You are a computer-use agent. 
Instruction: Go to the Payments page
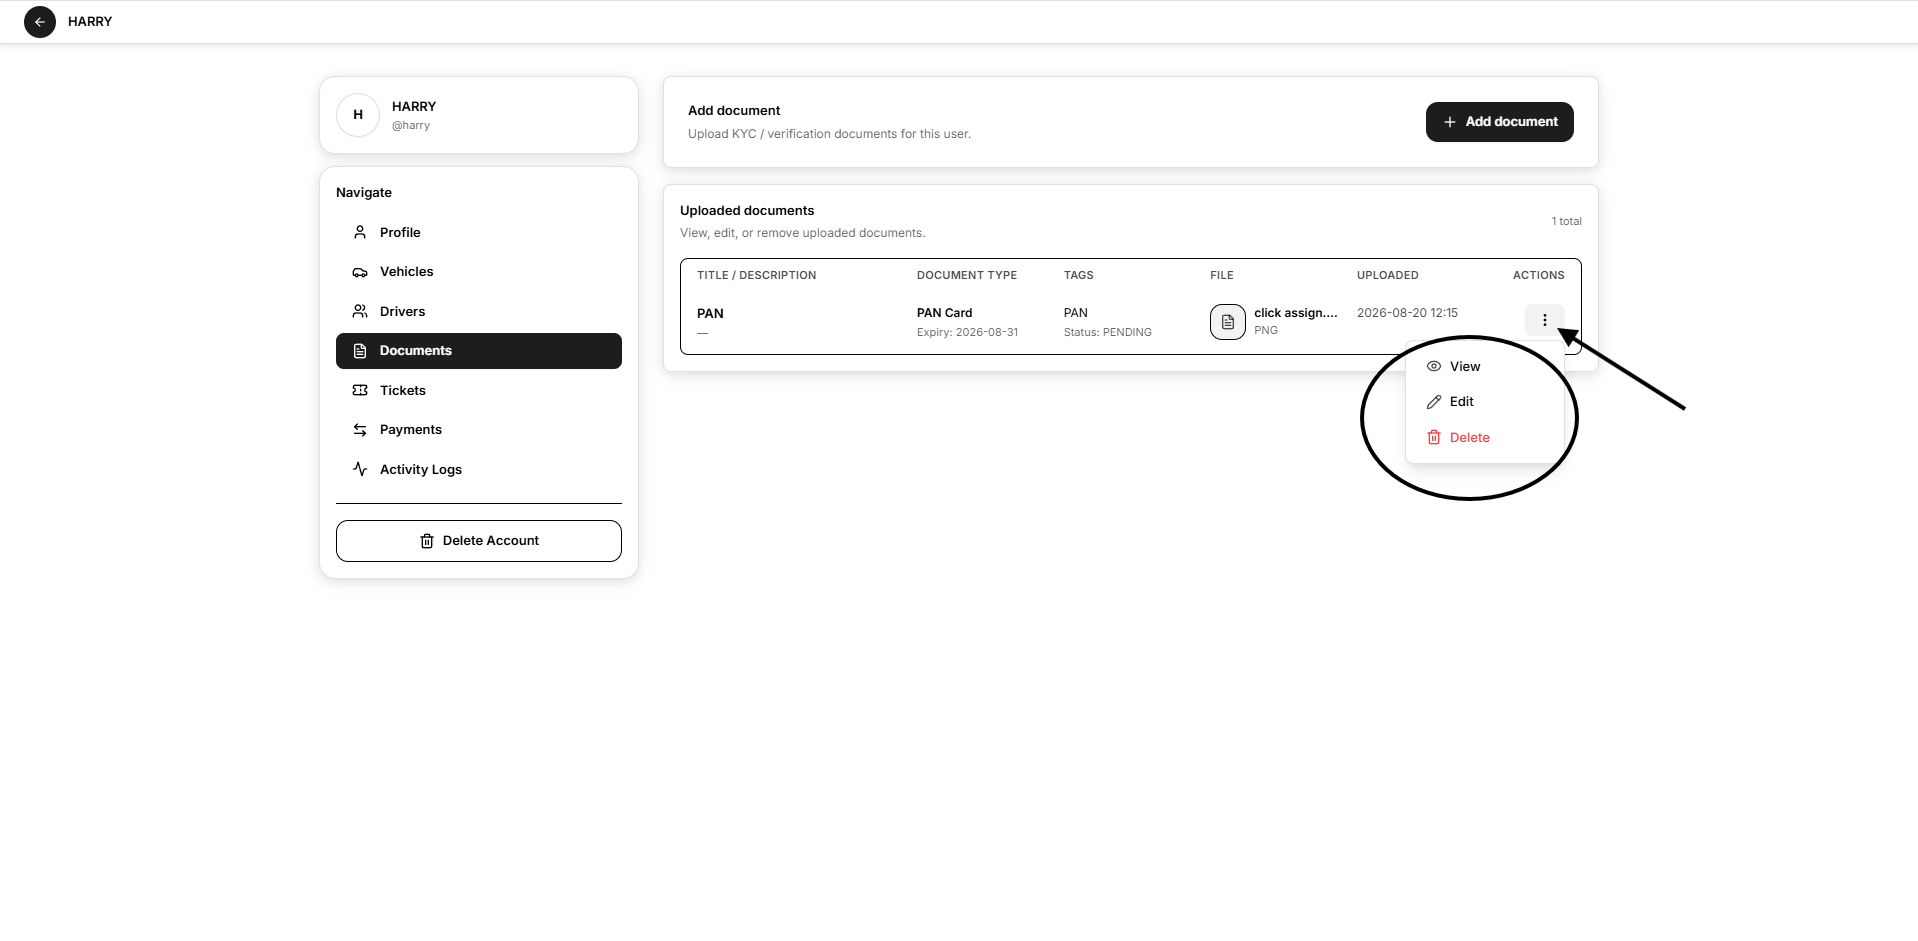[x=479, y=430]
